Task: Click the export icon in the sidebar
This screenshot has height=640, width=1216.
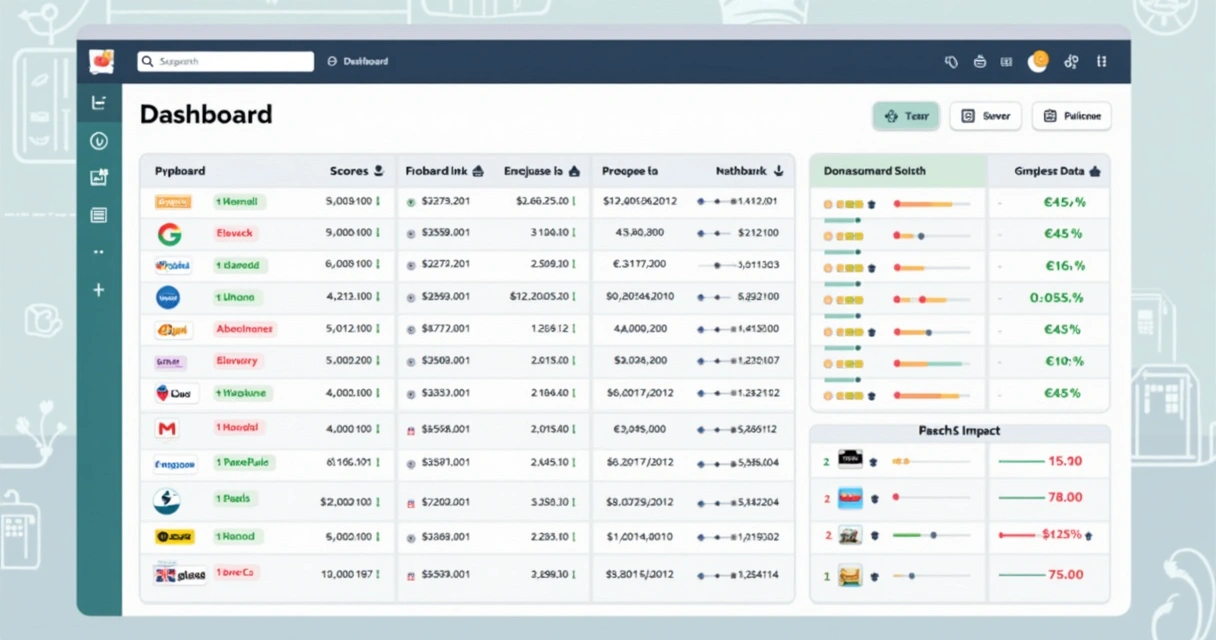Action: [x=98, y=175]
